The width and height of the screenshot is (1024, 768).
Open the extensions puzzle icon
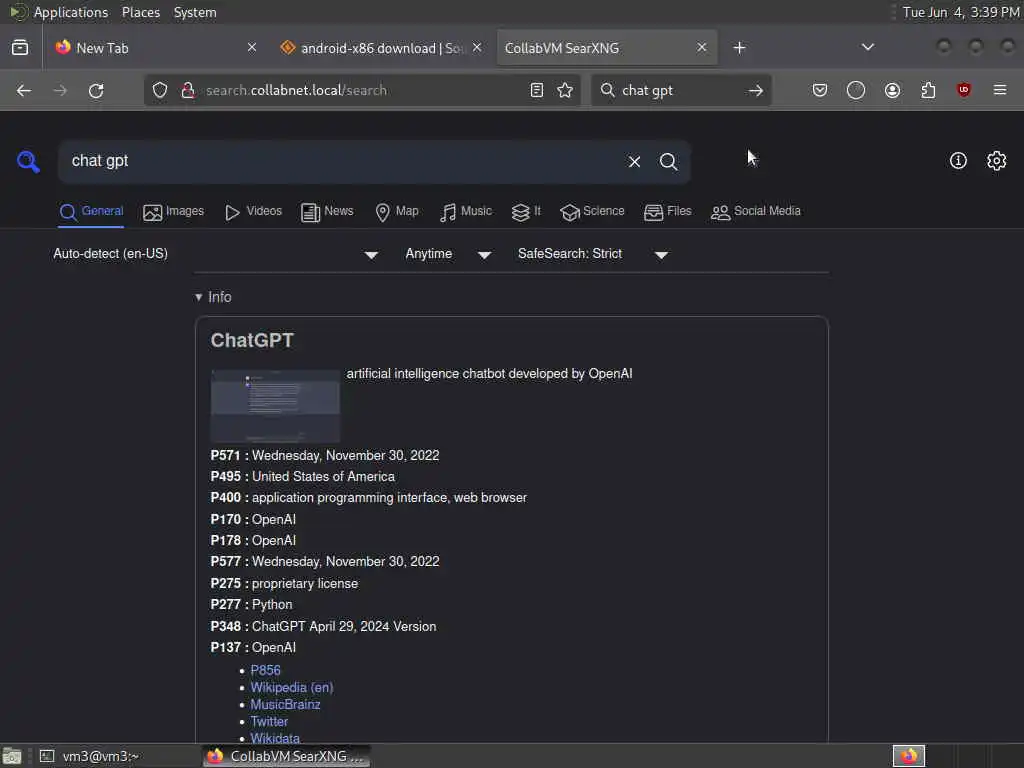click(928, 90)
